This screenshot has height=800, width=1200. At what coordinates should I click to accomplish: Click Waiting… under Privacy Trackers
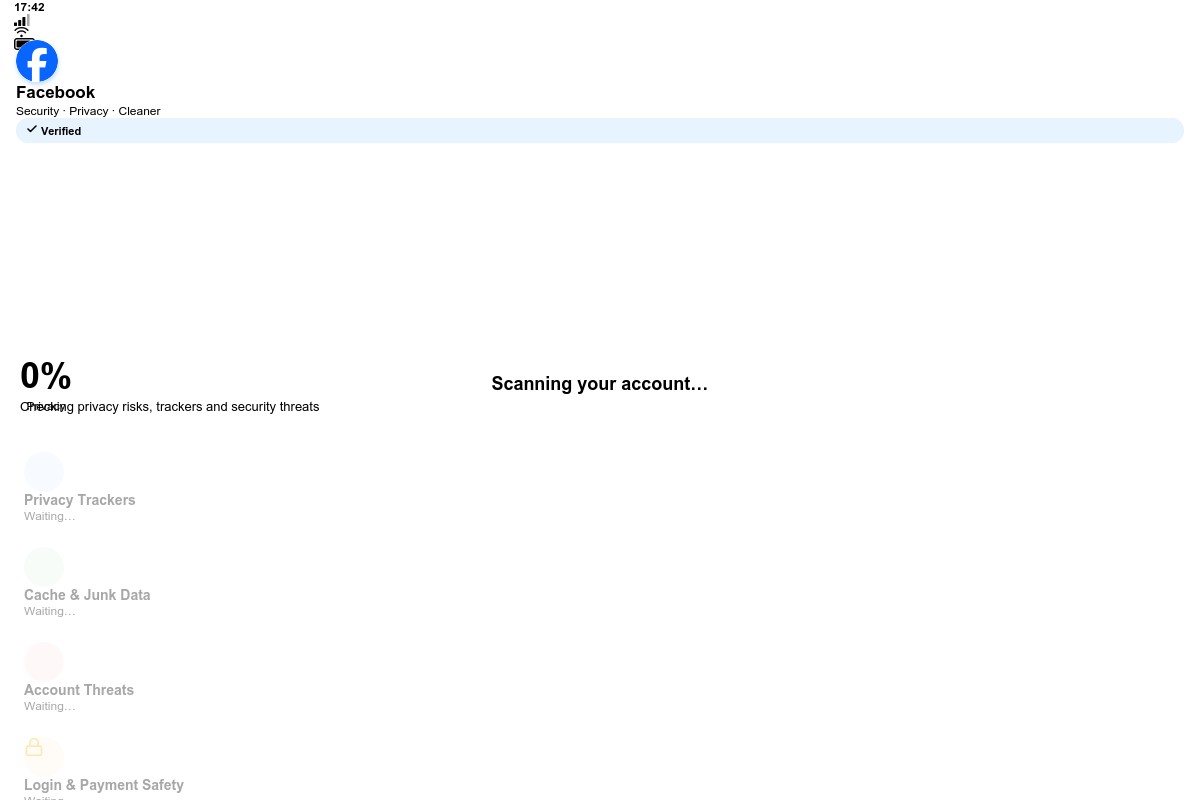click(50, 516)
